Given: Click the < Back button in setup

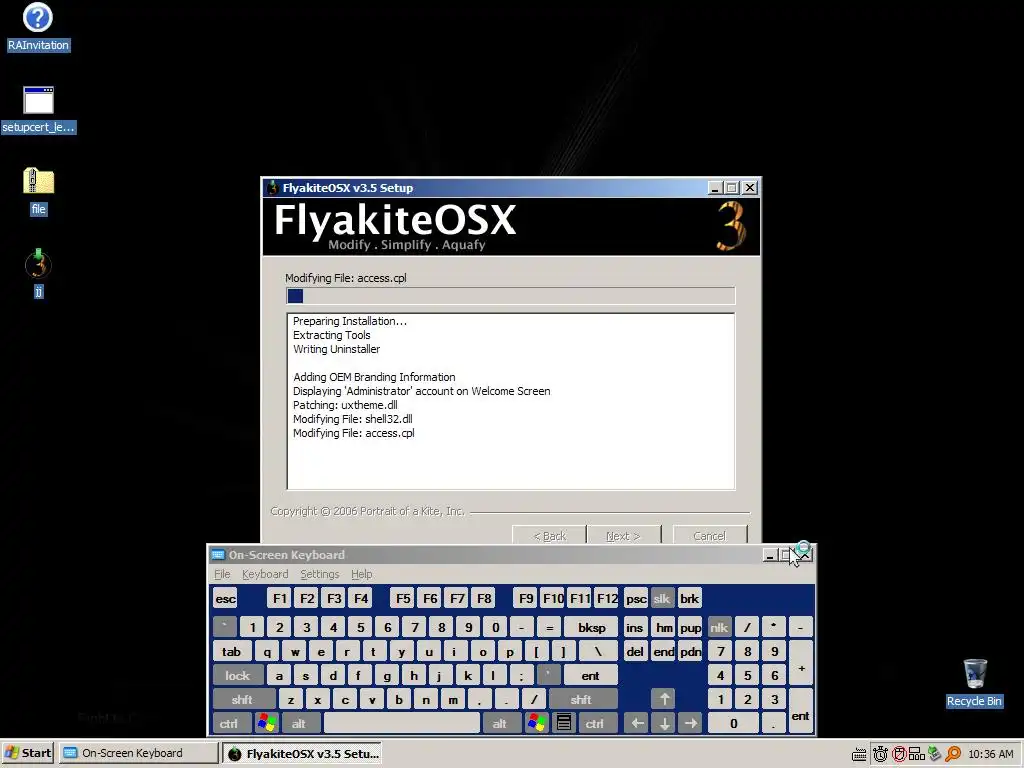Looking at the screenshot, I should tap(549, 536).
